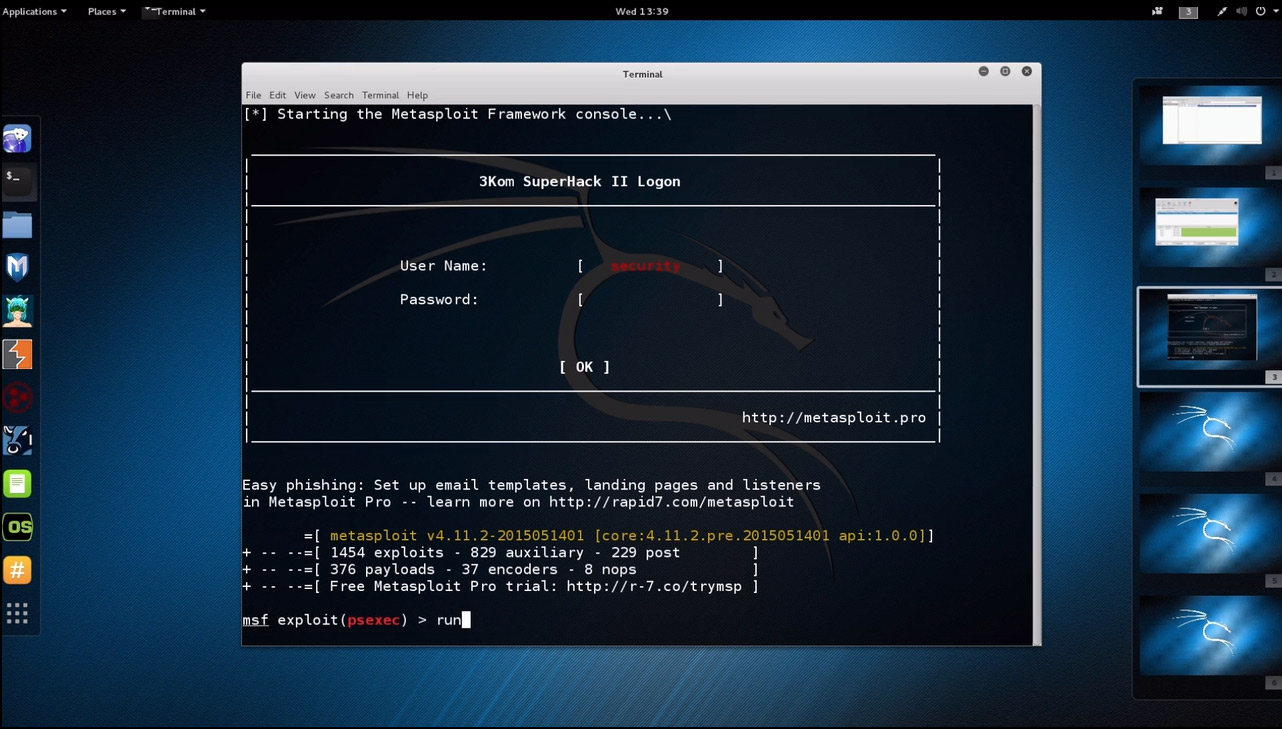Open the Applications menu in top bar

pos(35,11)
